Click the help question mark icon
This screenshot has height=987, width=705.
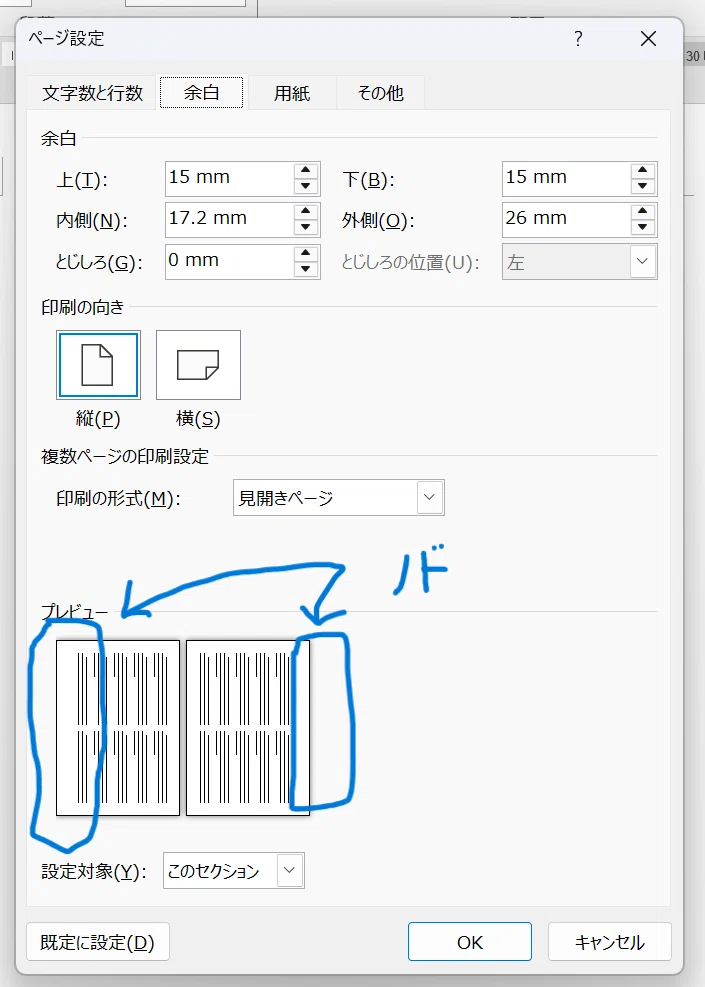(578, 39)
